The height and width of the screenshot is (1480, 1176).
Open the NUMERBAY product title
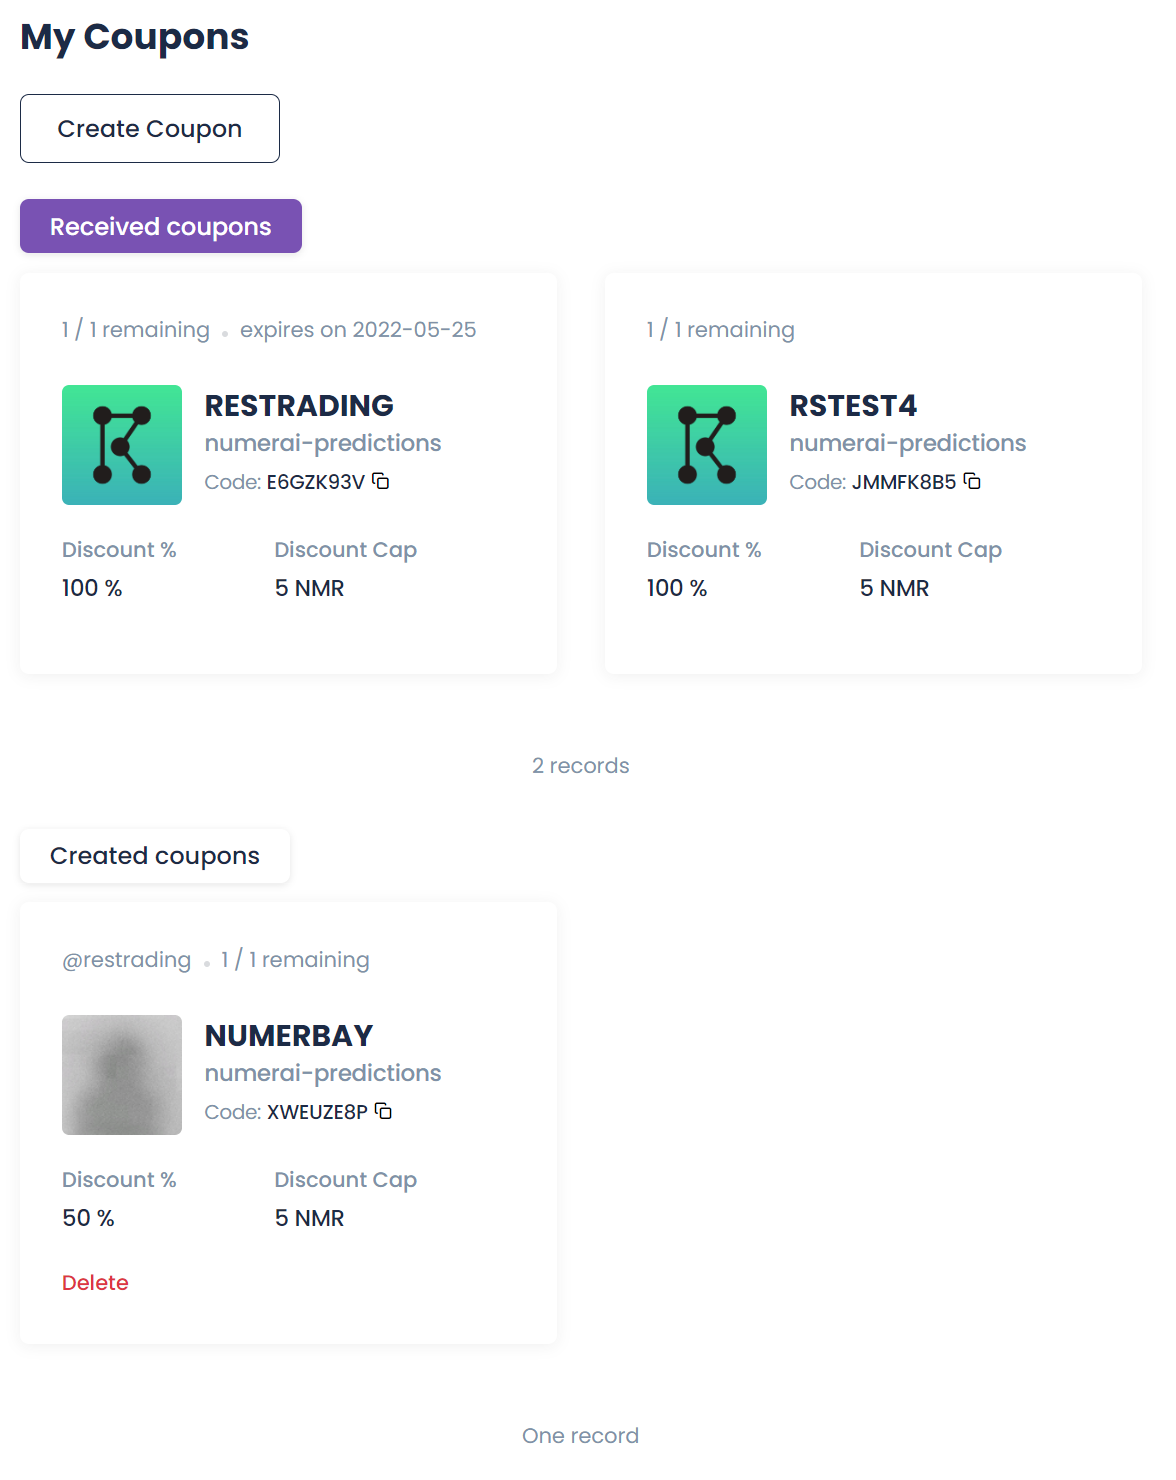(289, 1036)
